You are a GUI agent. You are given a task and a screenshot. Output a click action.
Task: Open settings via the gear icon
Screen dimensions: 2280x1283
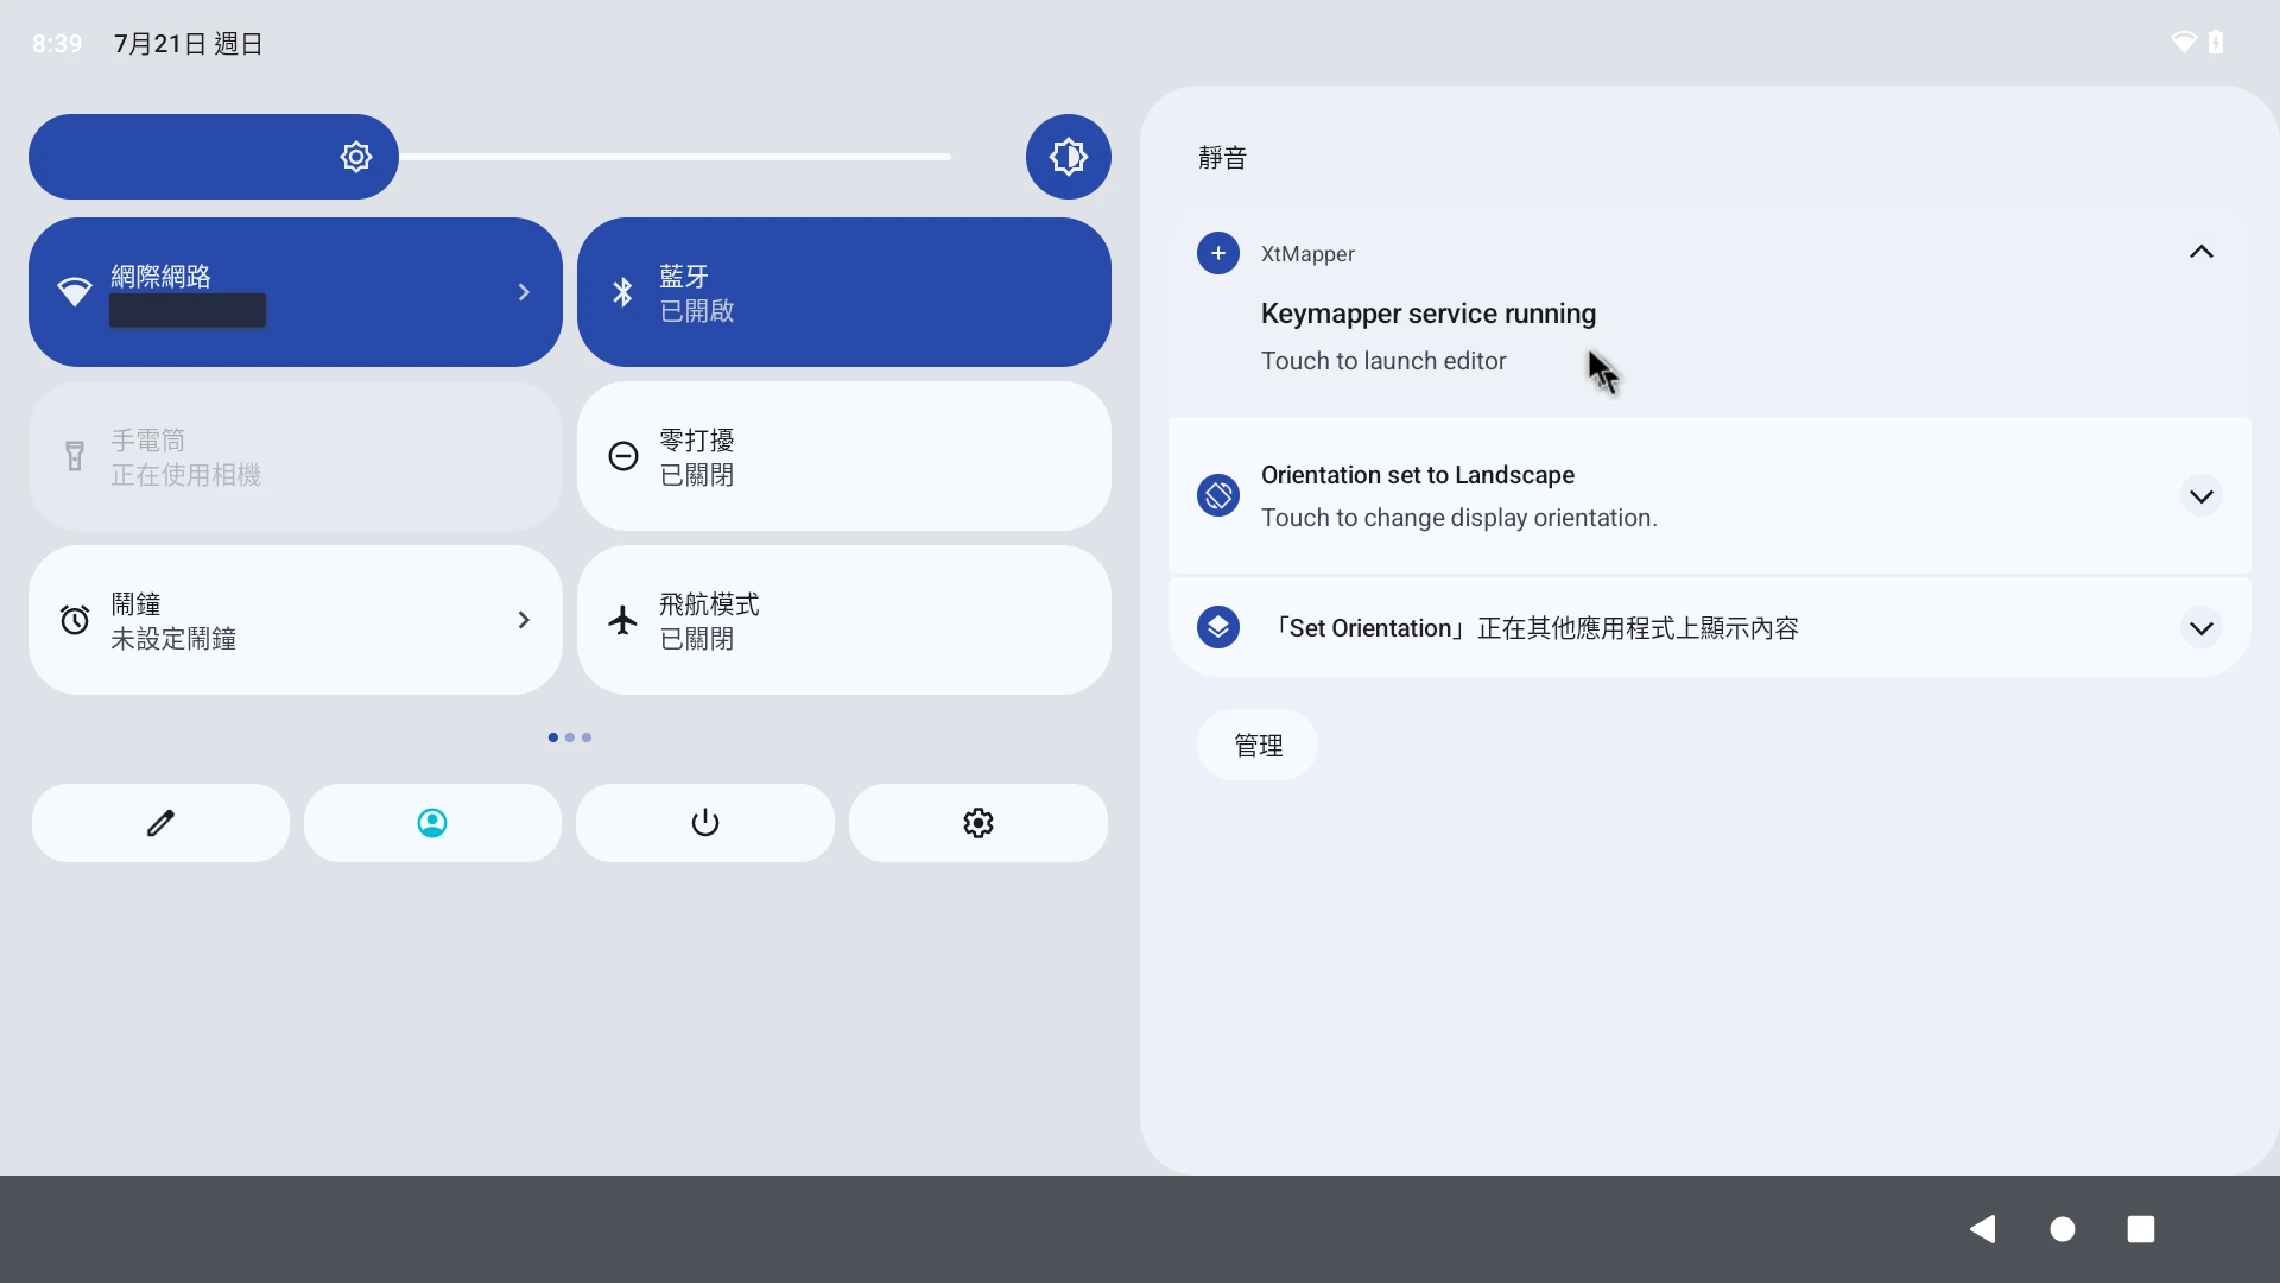point(978,822)
